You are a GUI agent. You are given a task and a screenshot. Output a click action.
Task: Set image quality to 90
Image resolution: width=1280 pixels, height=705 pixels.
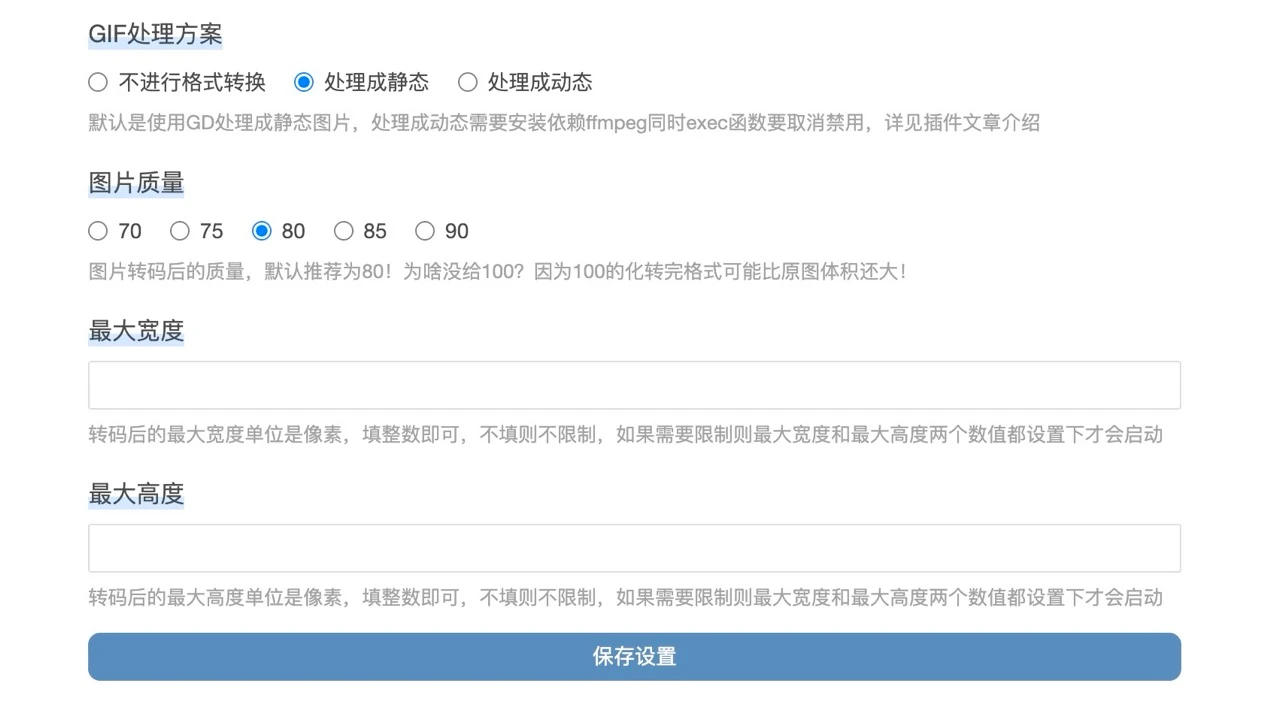pyautogui.click(x=425, y=231)
